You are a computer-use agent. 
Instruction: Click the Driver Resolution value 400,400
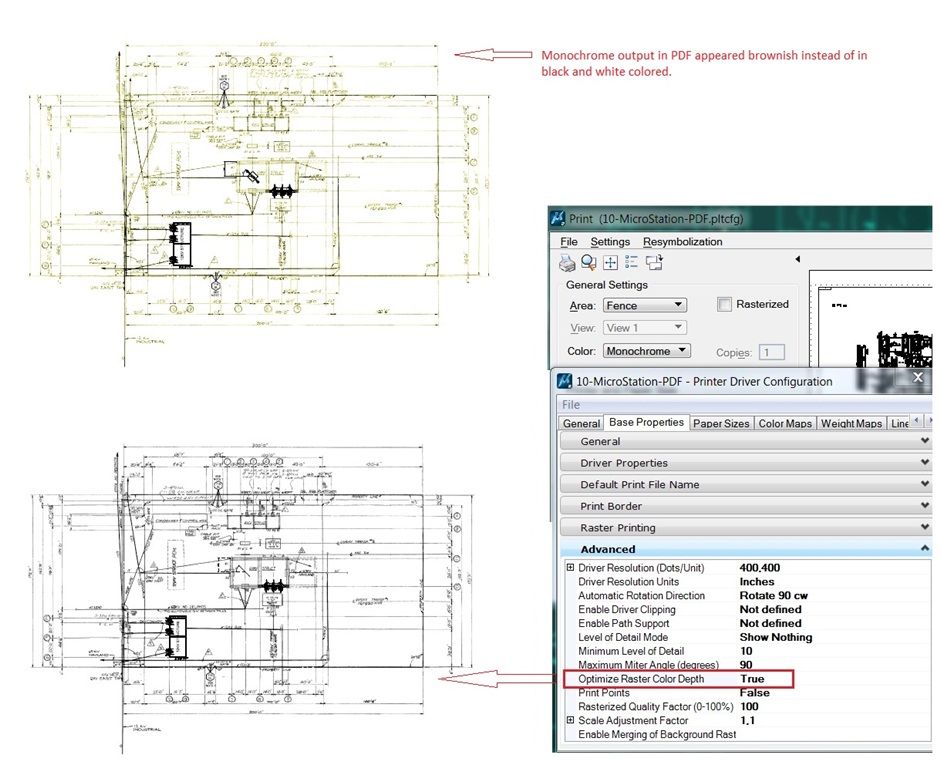point(760,567)
